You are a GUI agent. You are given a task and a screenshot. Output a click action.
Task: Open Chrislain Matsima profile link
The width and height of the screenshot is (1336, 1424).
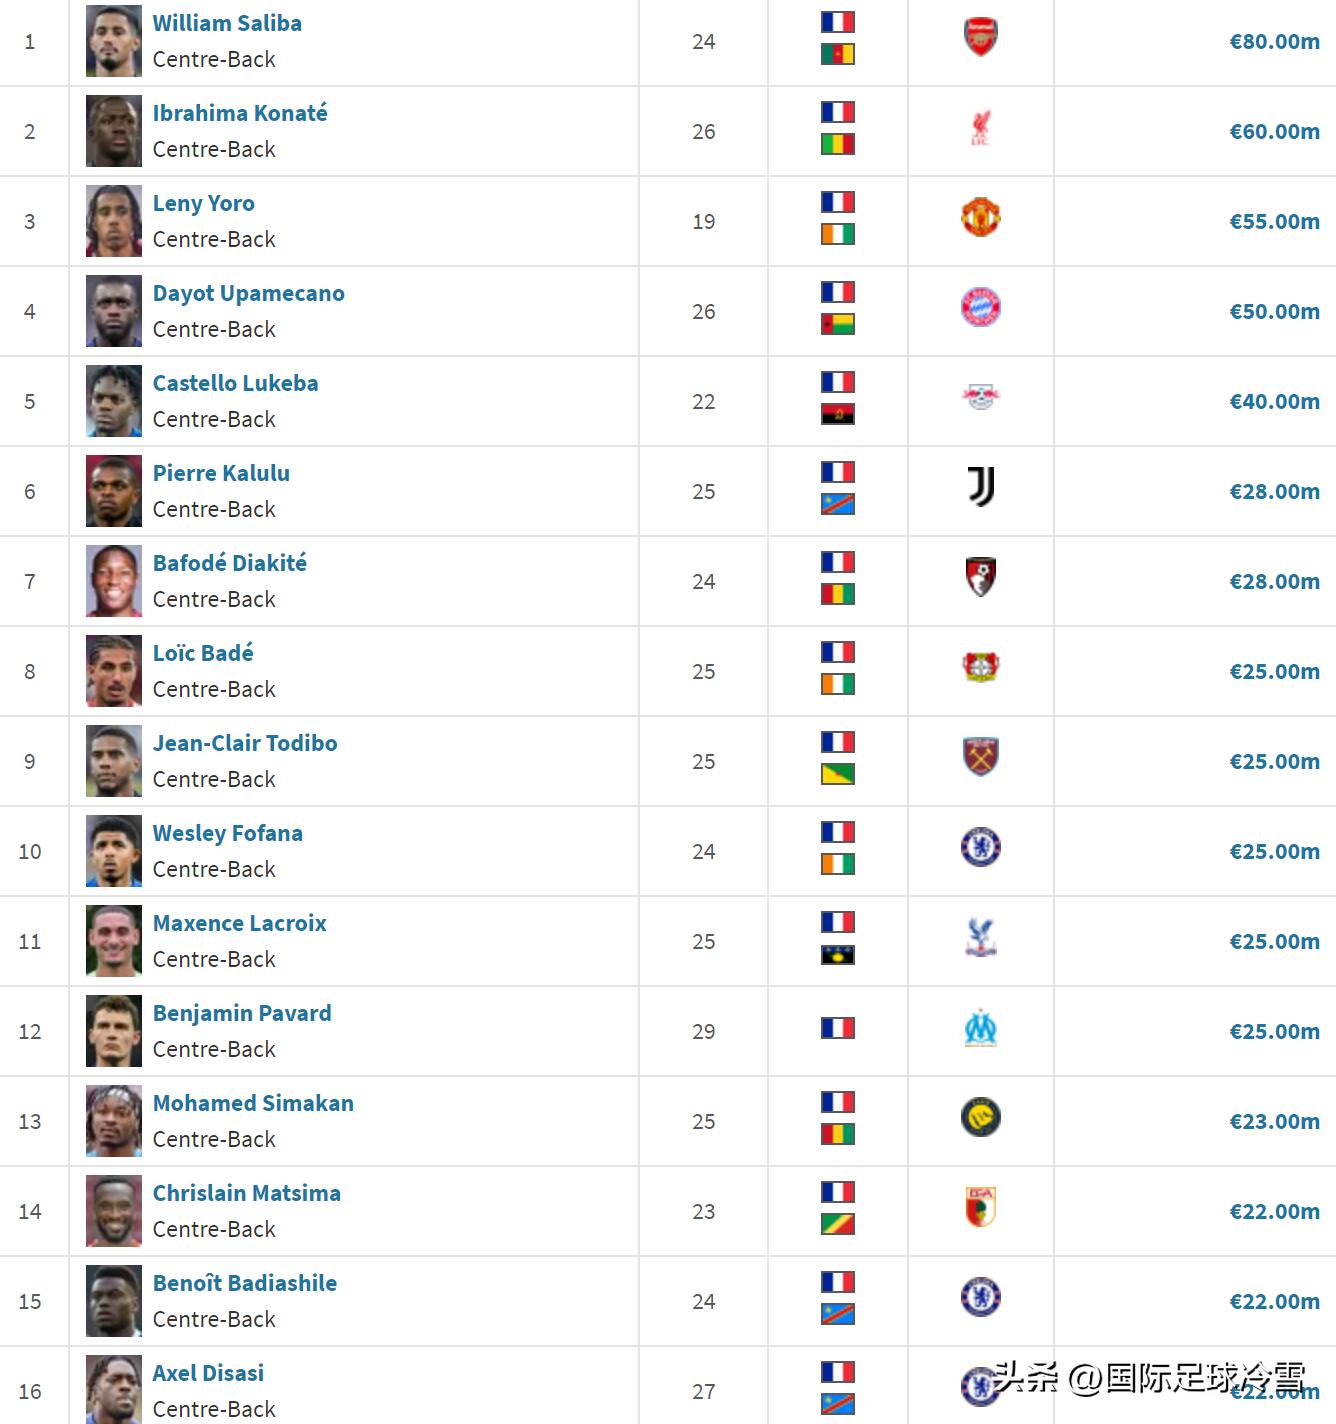tap(246, 1193)
